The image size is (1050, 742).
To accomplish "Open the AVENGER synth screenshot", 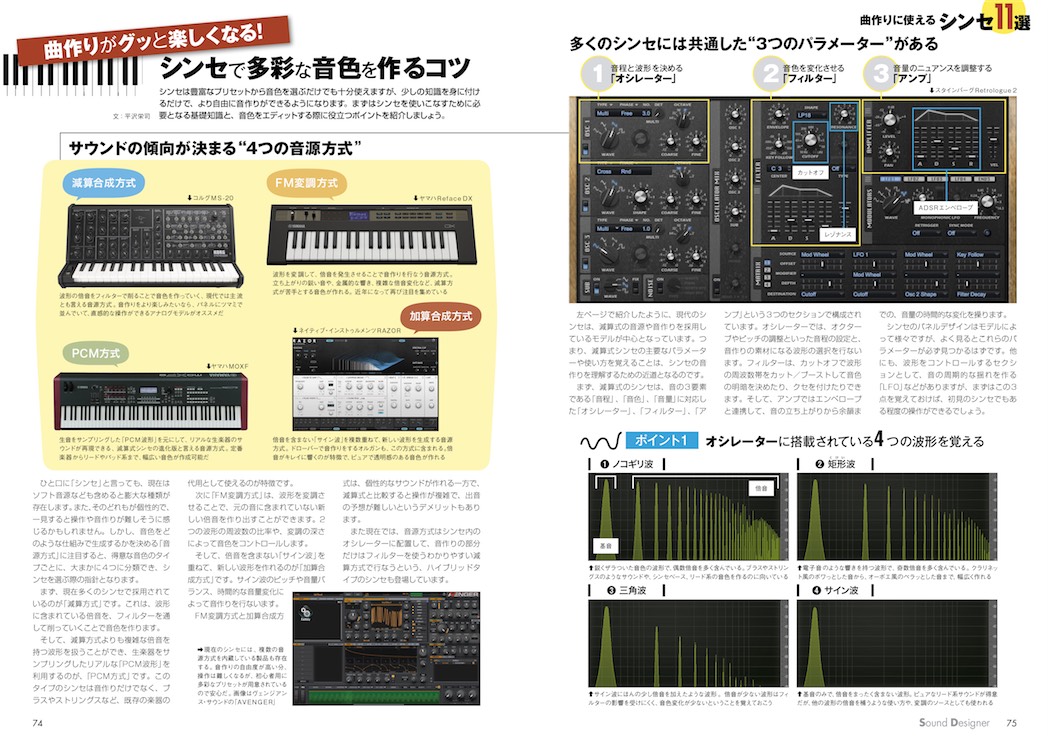I will click(386, 648).
